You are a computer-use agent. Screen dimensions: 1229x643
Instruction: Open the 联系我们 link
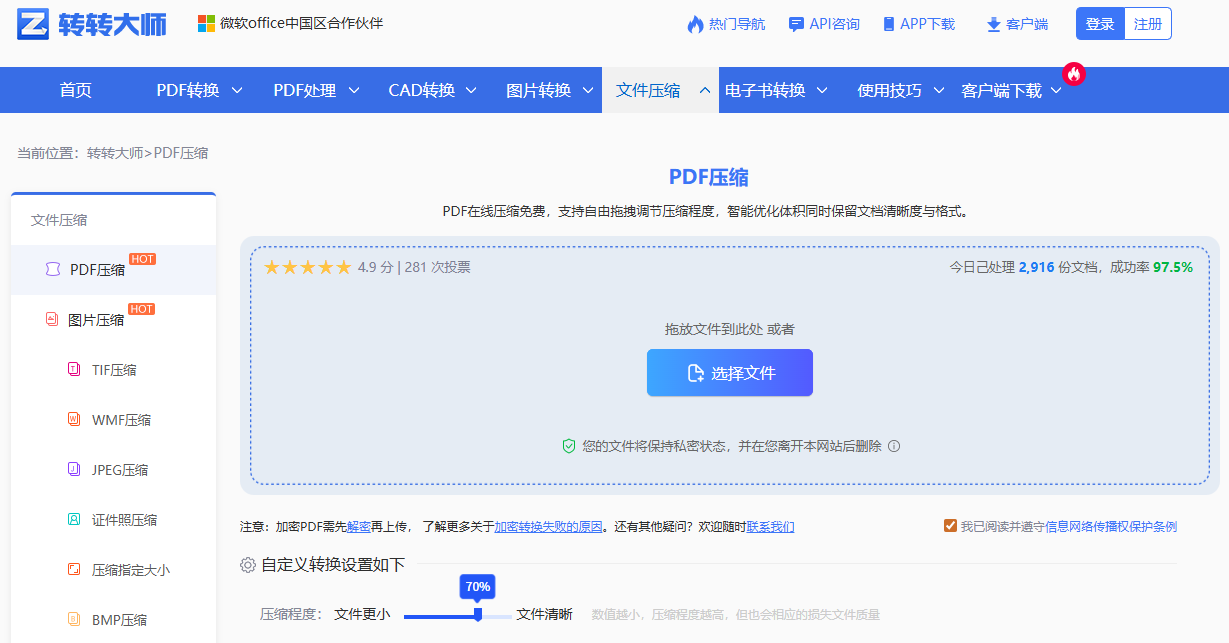tap(770, 525)
